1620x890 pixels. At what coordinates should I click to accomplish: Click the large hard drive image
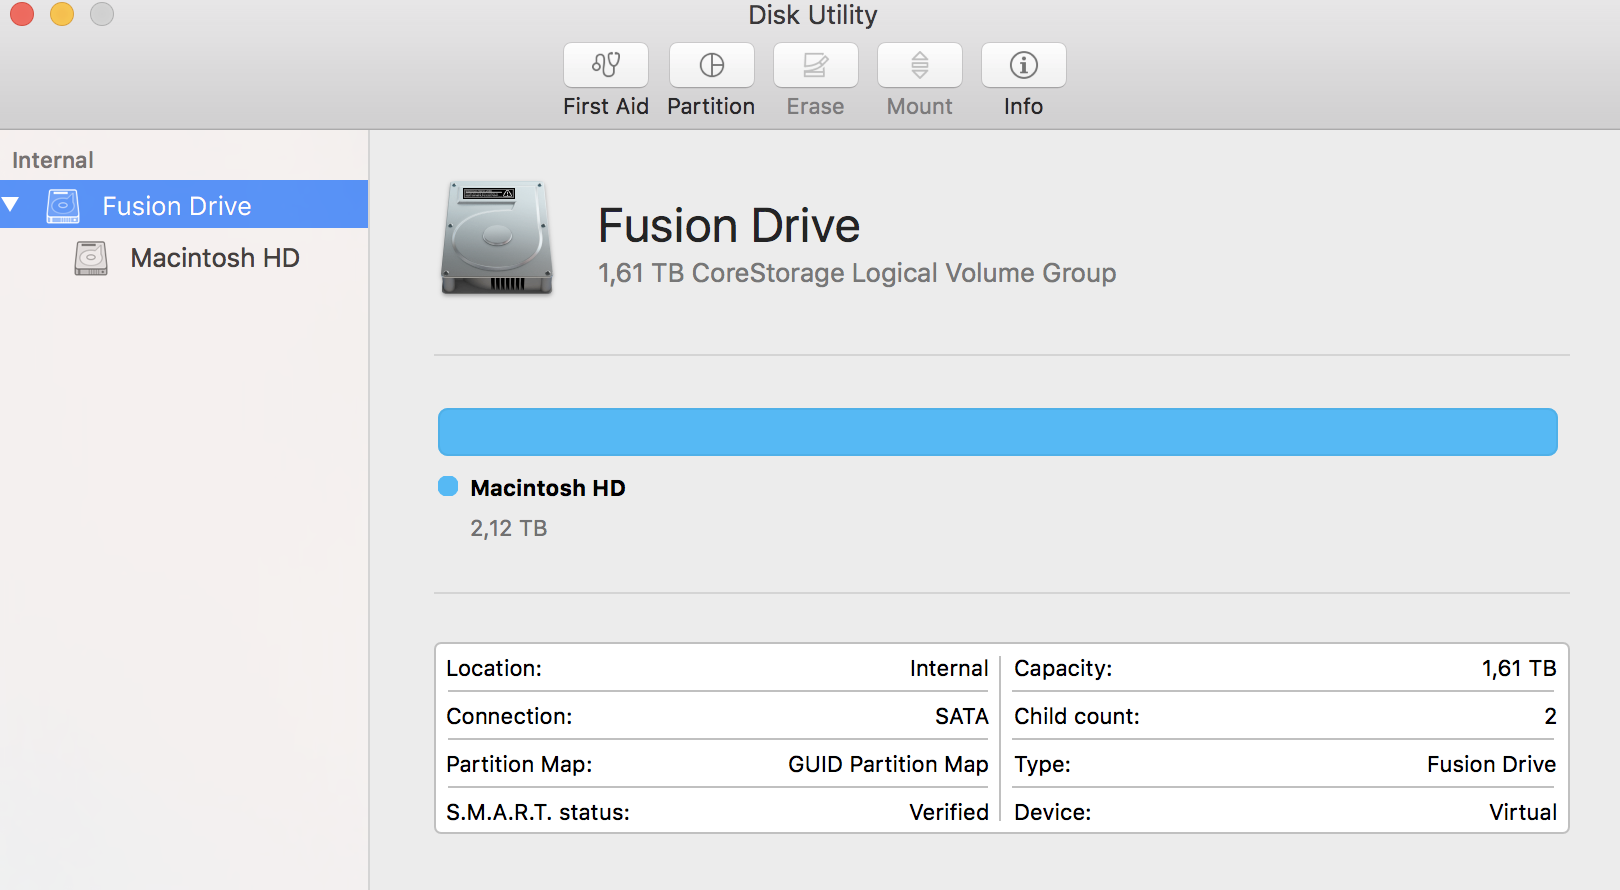497,238
